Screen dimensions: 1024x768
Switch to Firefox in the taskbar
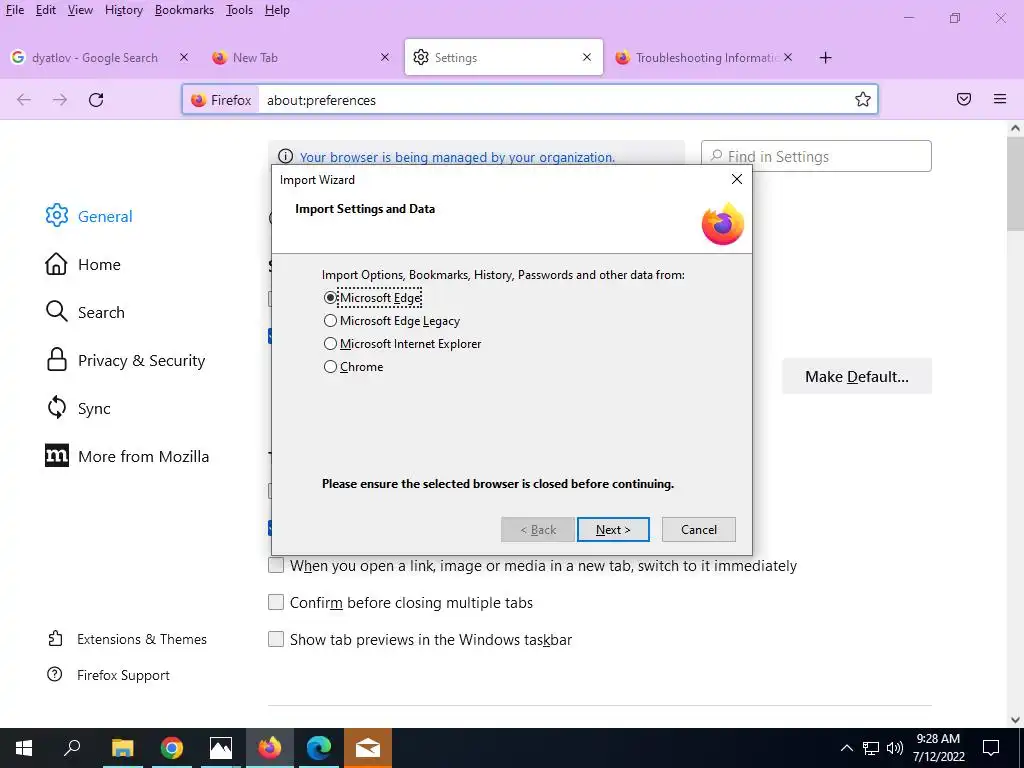[270, 748]
